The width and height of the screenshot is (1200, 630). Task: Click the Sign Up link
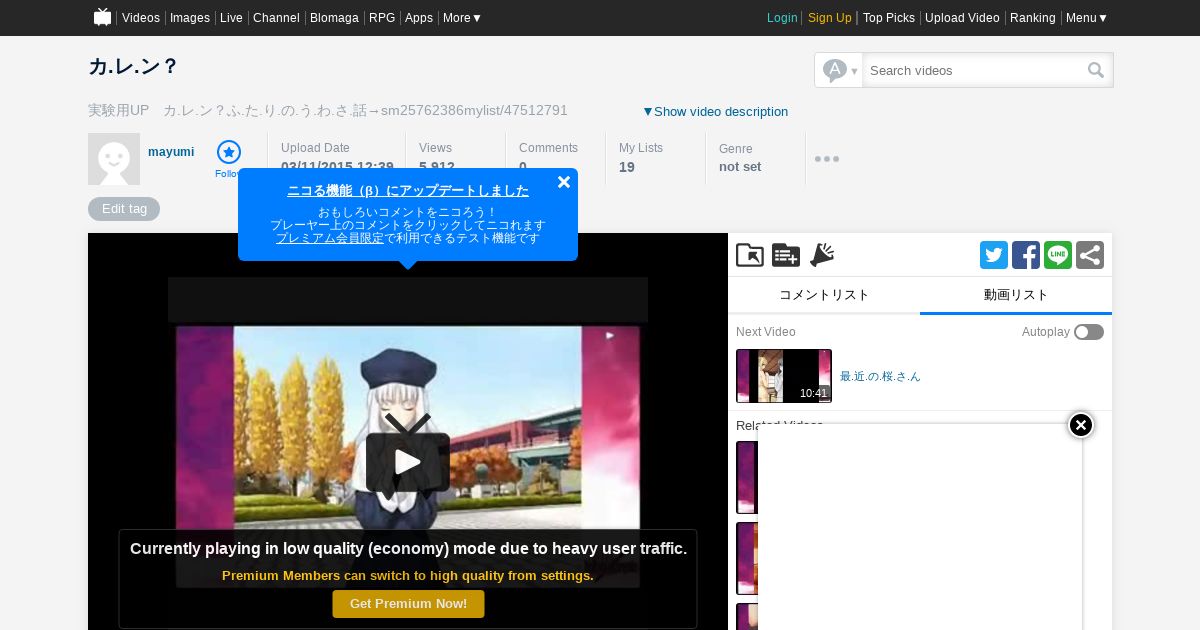830,18
